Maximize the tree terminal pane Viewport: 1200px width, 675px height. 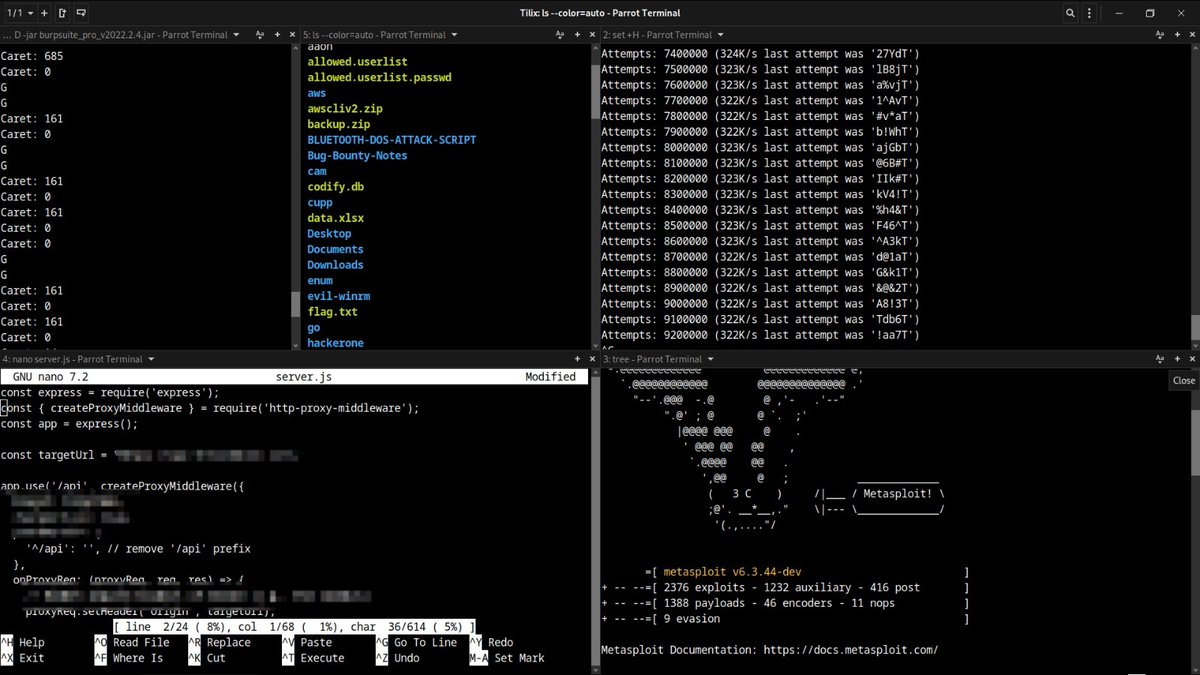click(1175, 360)
